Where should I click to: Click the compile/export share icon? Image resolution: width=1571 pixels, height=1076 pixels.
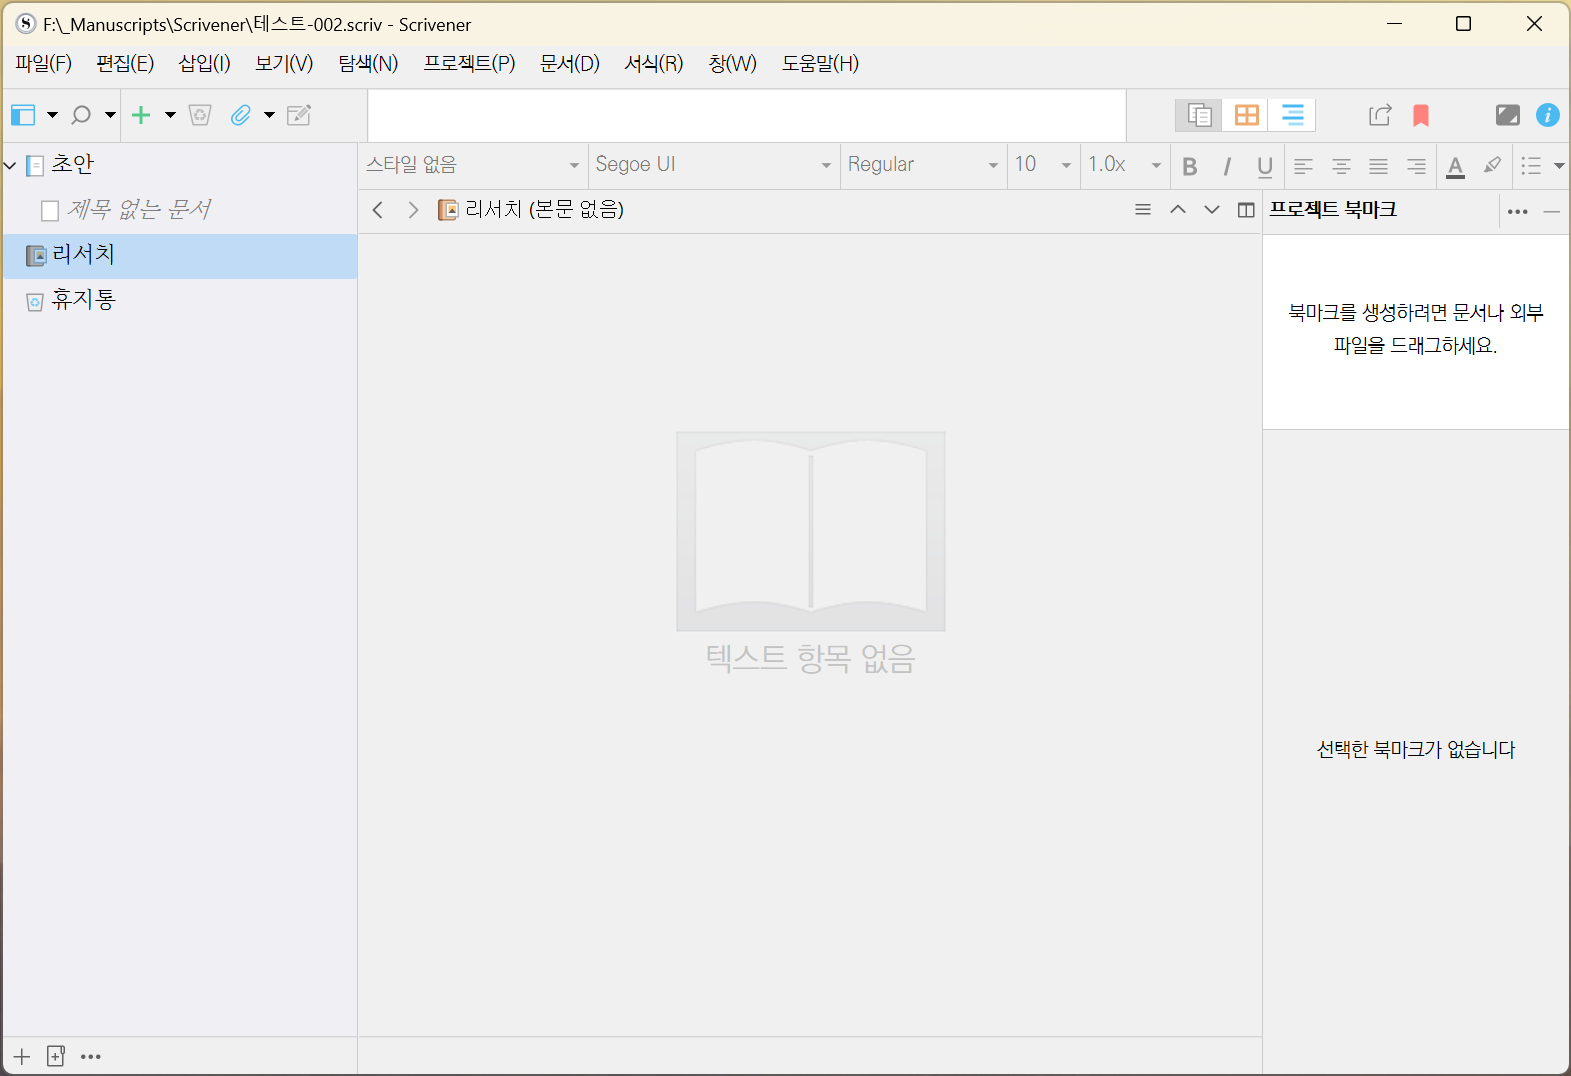[x=1380, y=115]
